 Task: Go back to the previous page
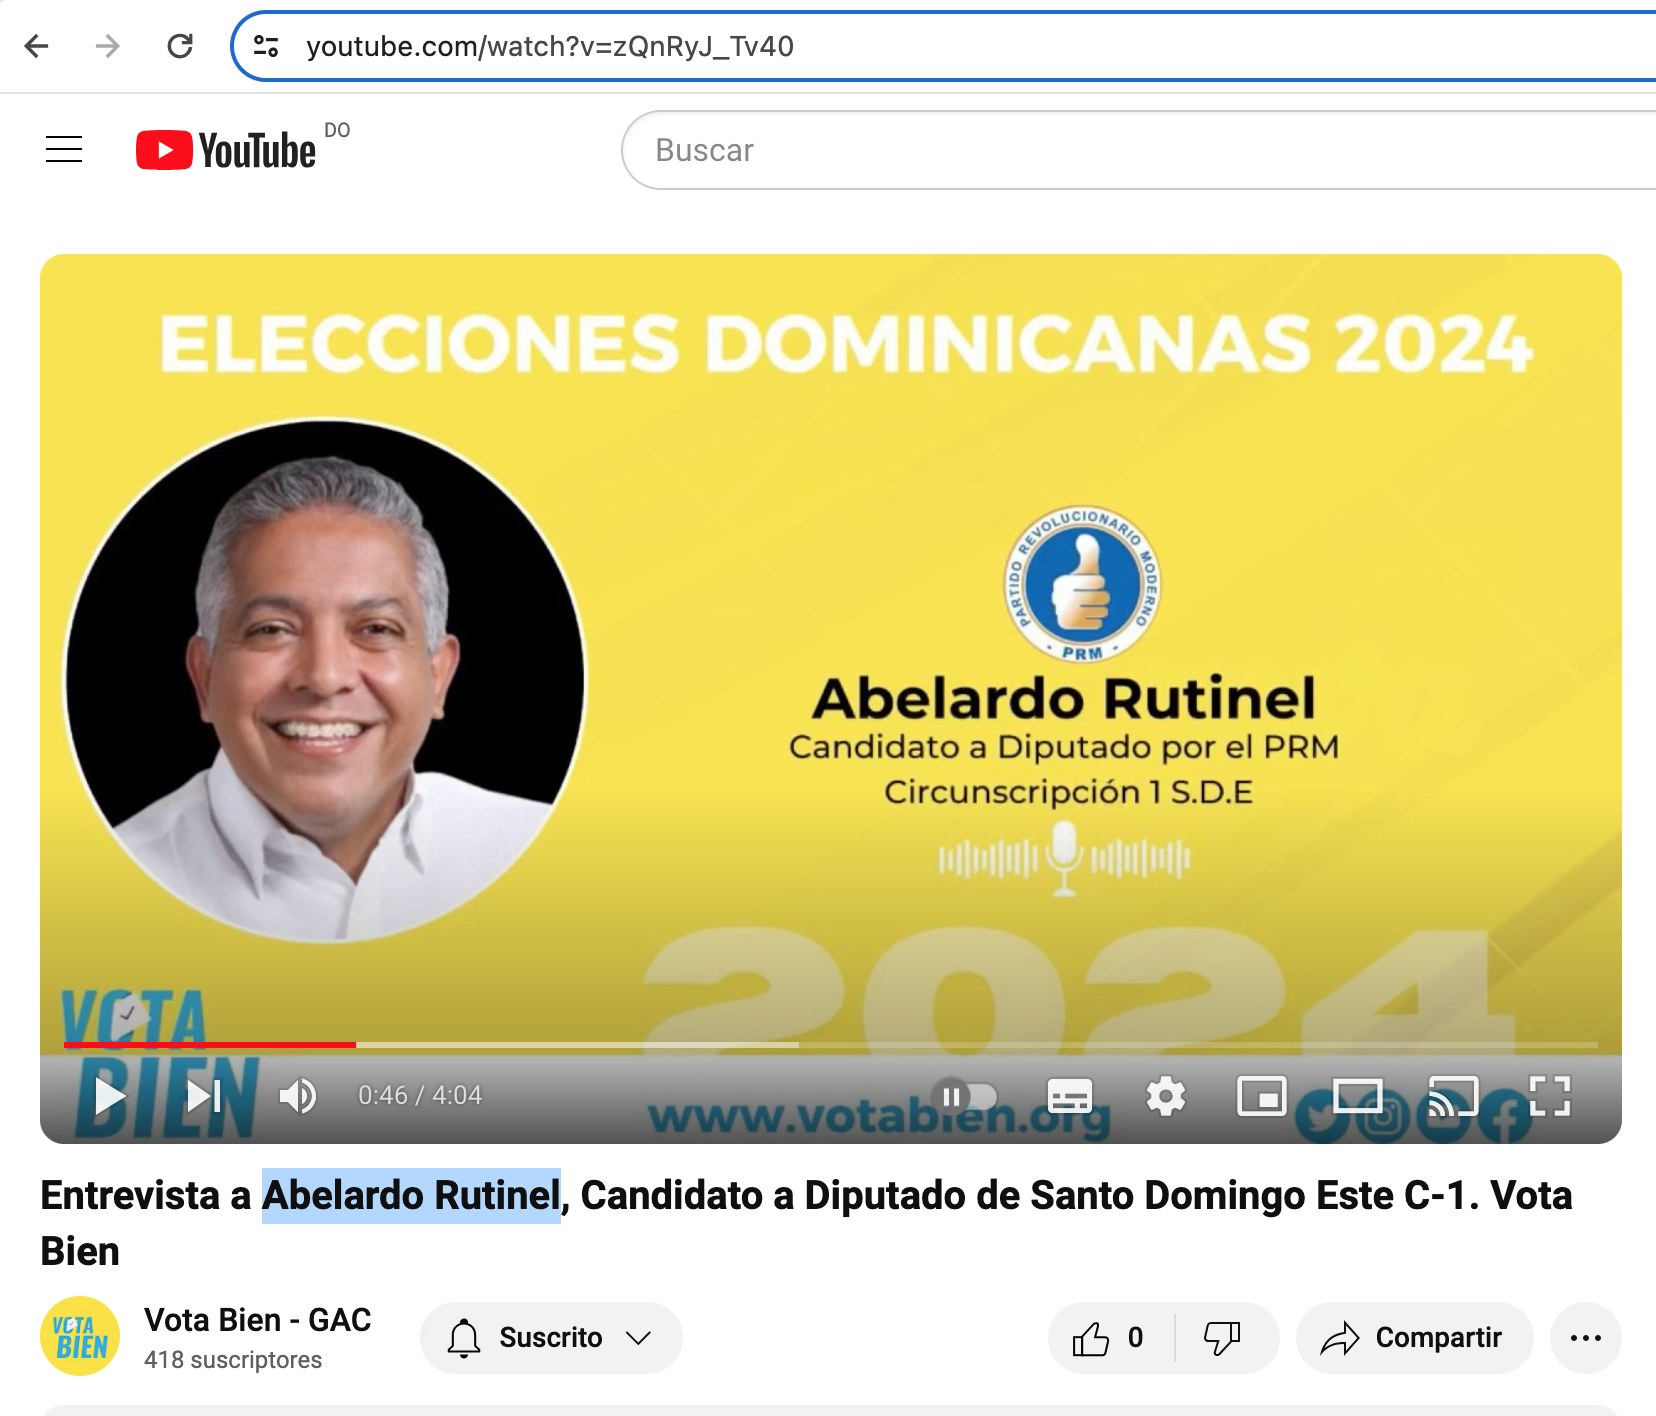coord(37,46)
